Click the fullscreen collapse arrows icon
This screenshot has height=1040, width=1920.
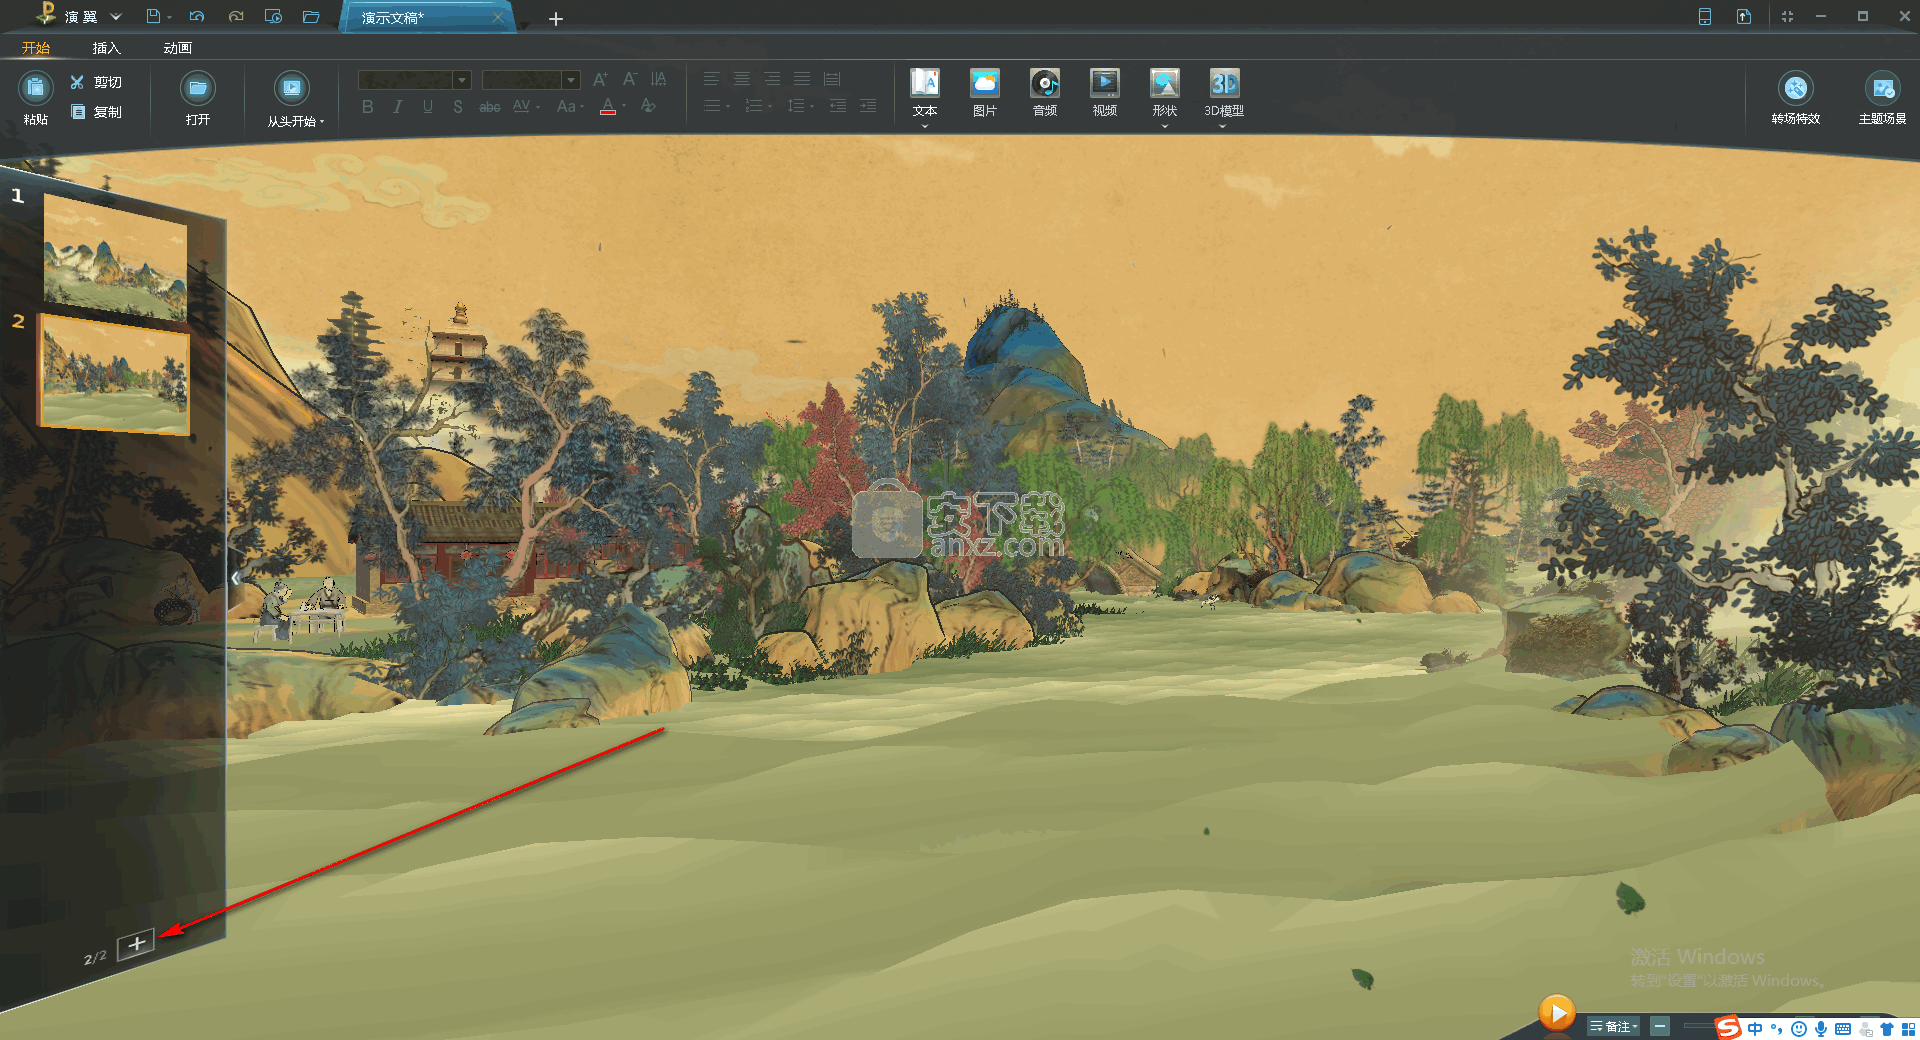tap(1787, 16)
